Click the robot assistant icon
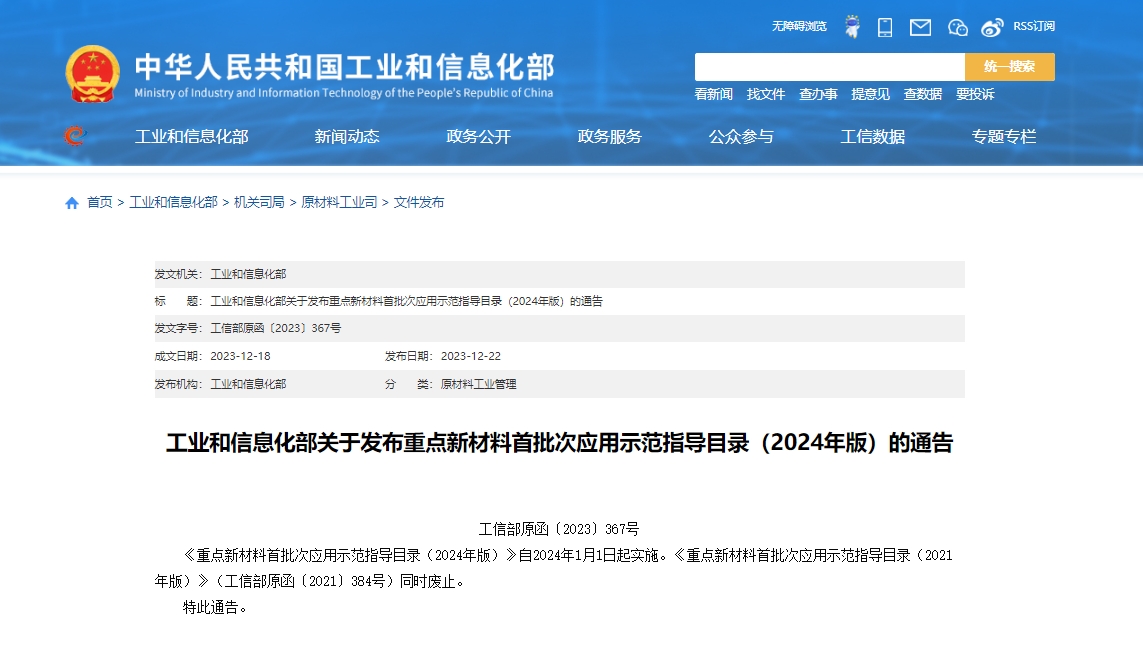Viewport: 1143px width, 647px height. pyautogui.click(x=852, y=27)
